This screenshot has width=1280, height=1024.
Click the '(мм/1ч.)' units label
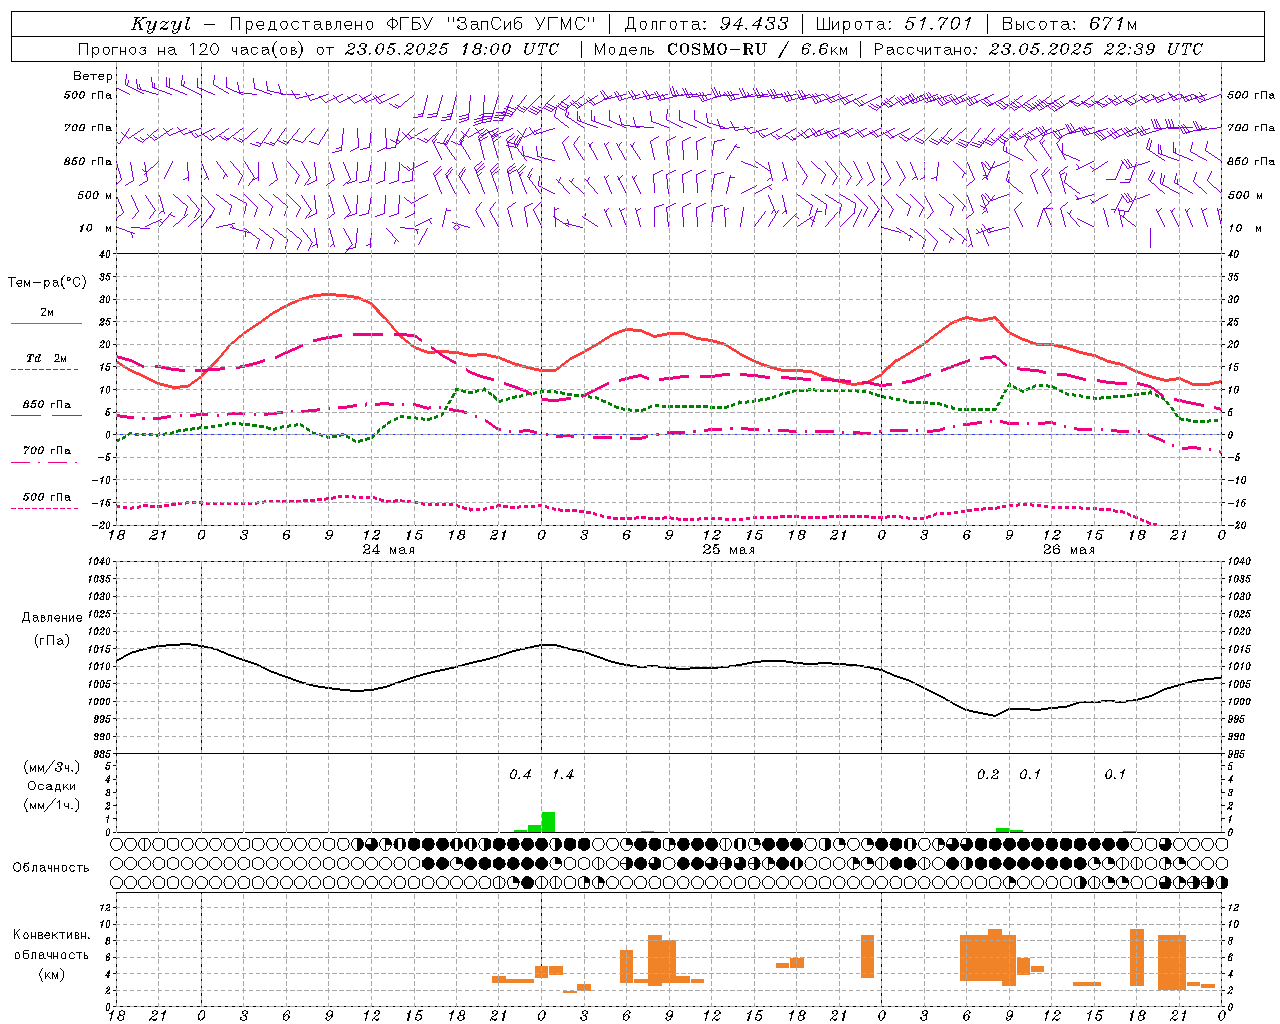click(51, 805)
